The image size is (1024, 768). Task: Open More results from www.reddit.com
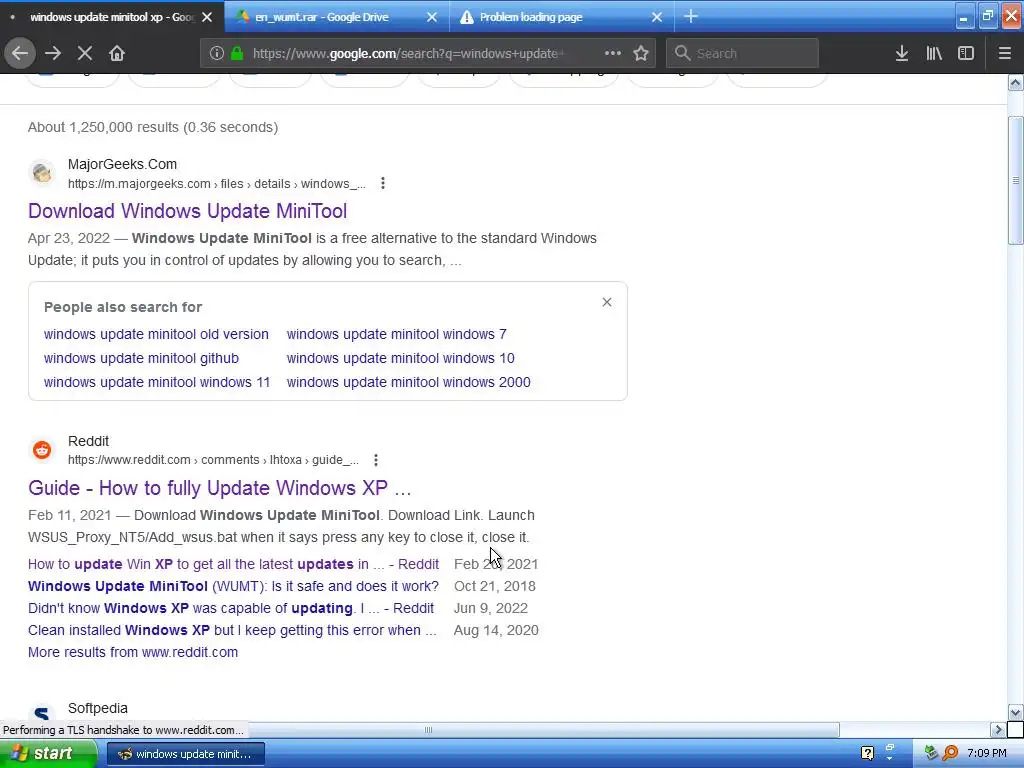(x=133, y=652)
